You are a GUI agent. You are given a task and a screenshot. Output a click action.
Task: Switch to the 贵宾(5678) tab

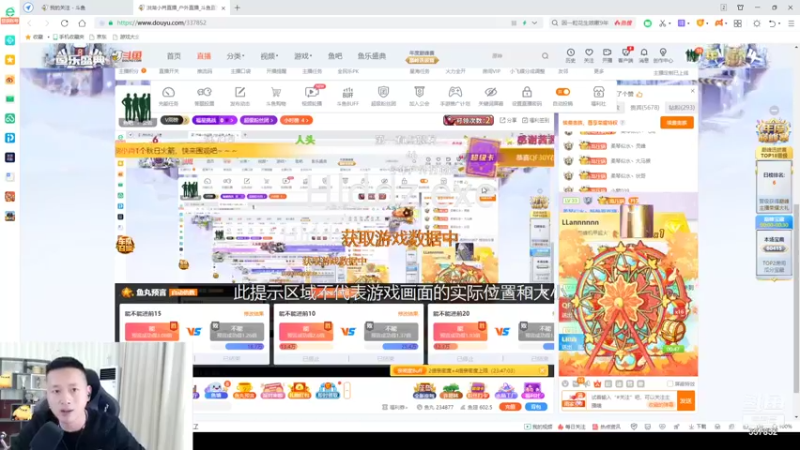pos(644,108)
